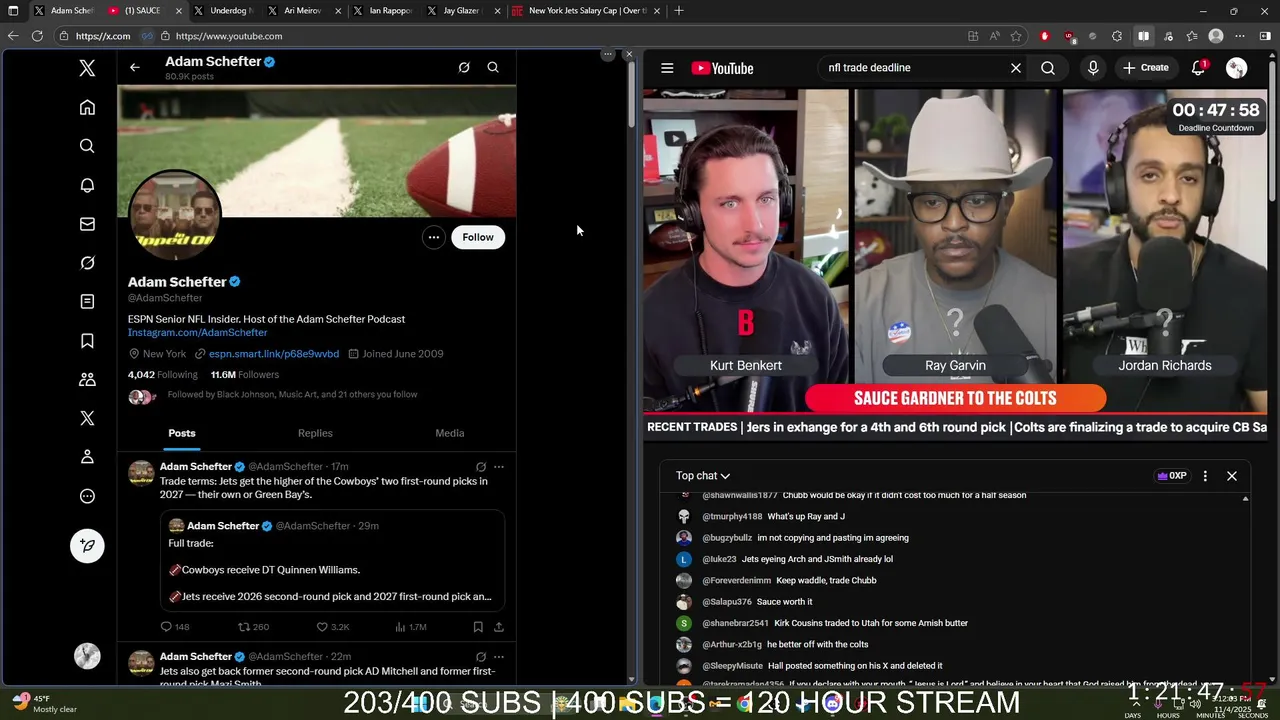Open Communities people icon in X sidebar
Viewport: 1280px width, 720px height.
pos(87,380)
